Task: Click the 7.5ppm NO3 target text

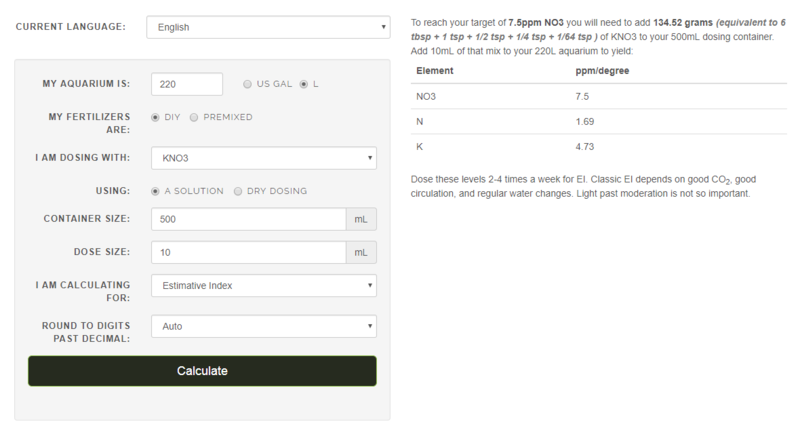Action: [536, 22]
